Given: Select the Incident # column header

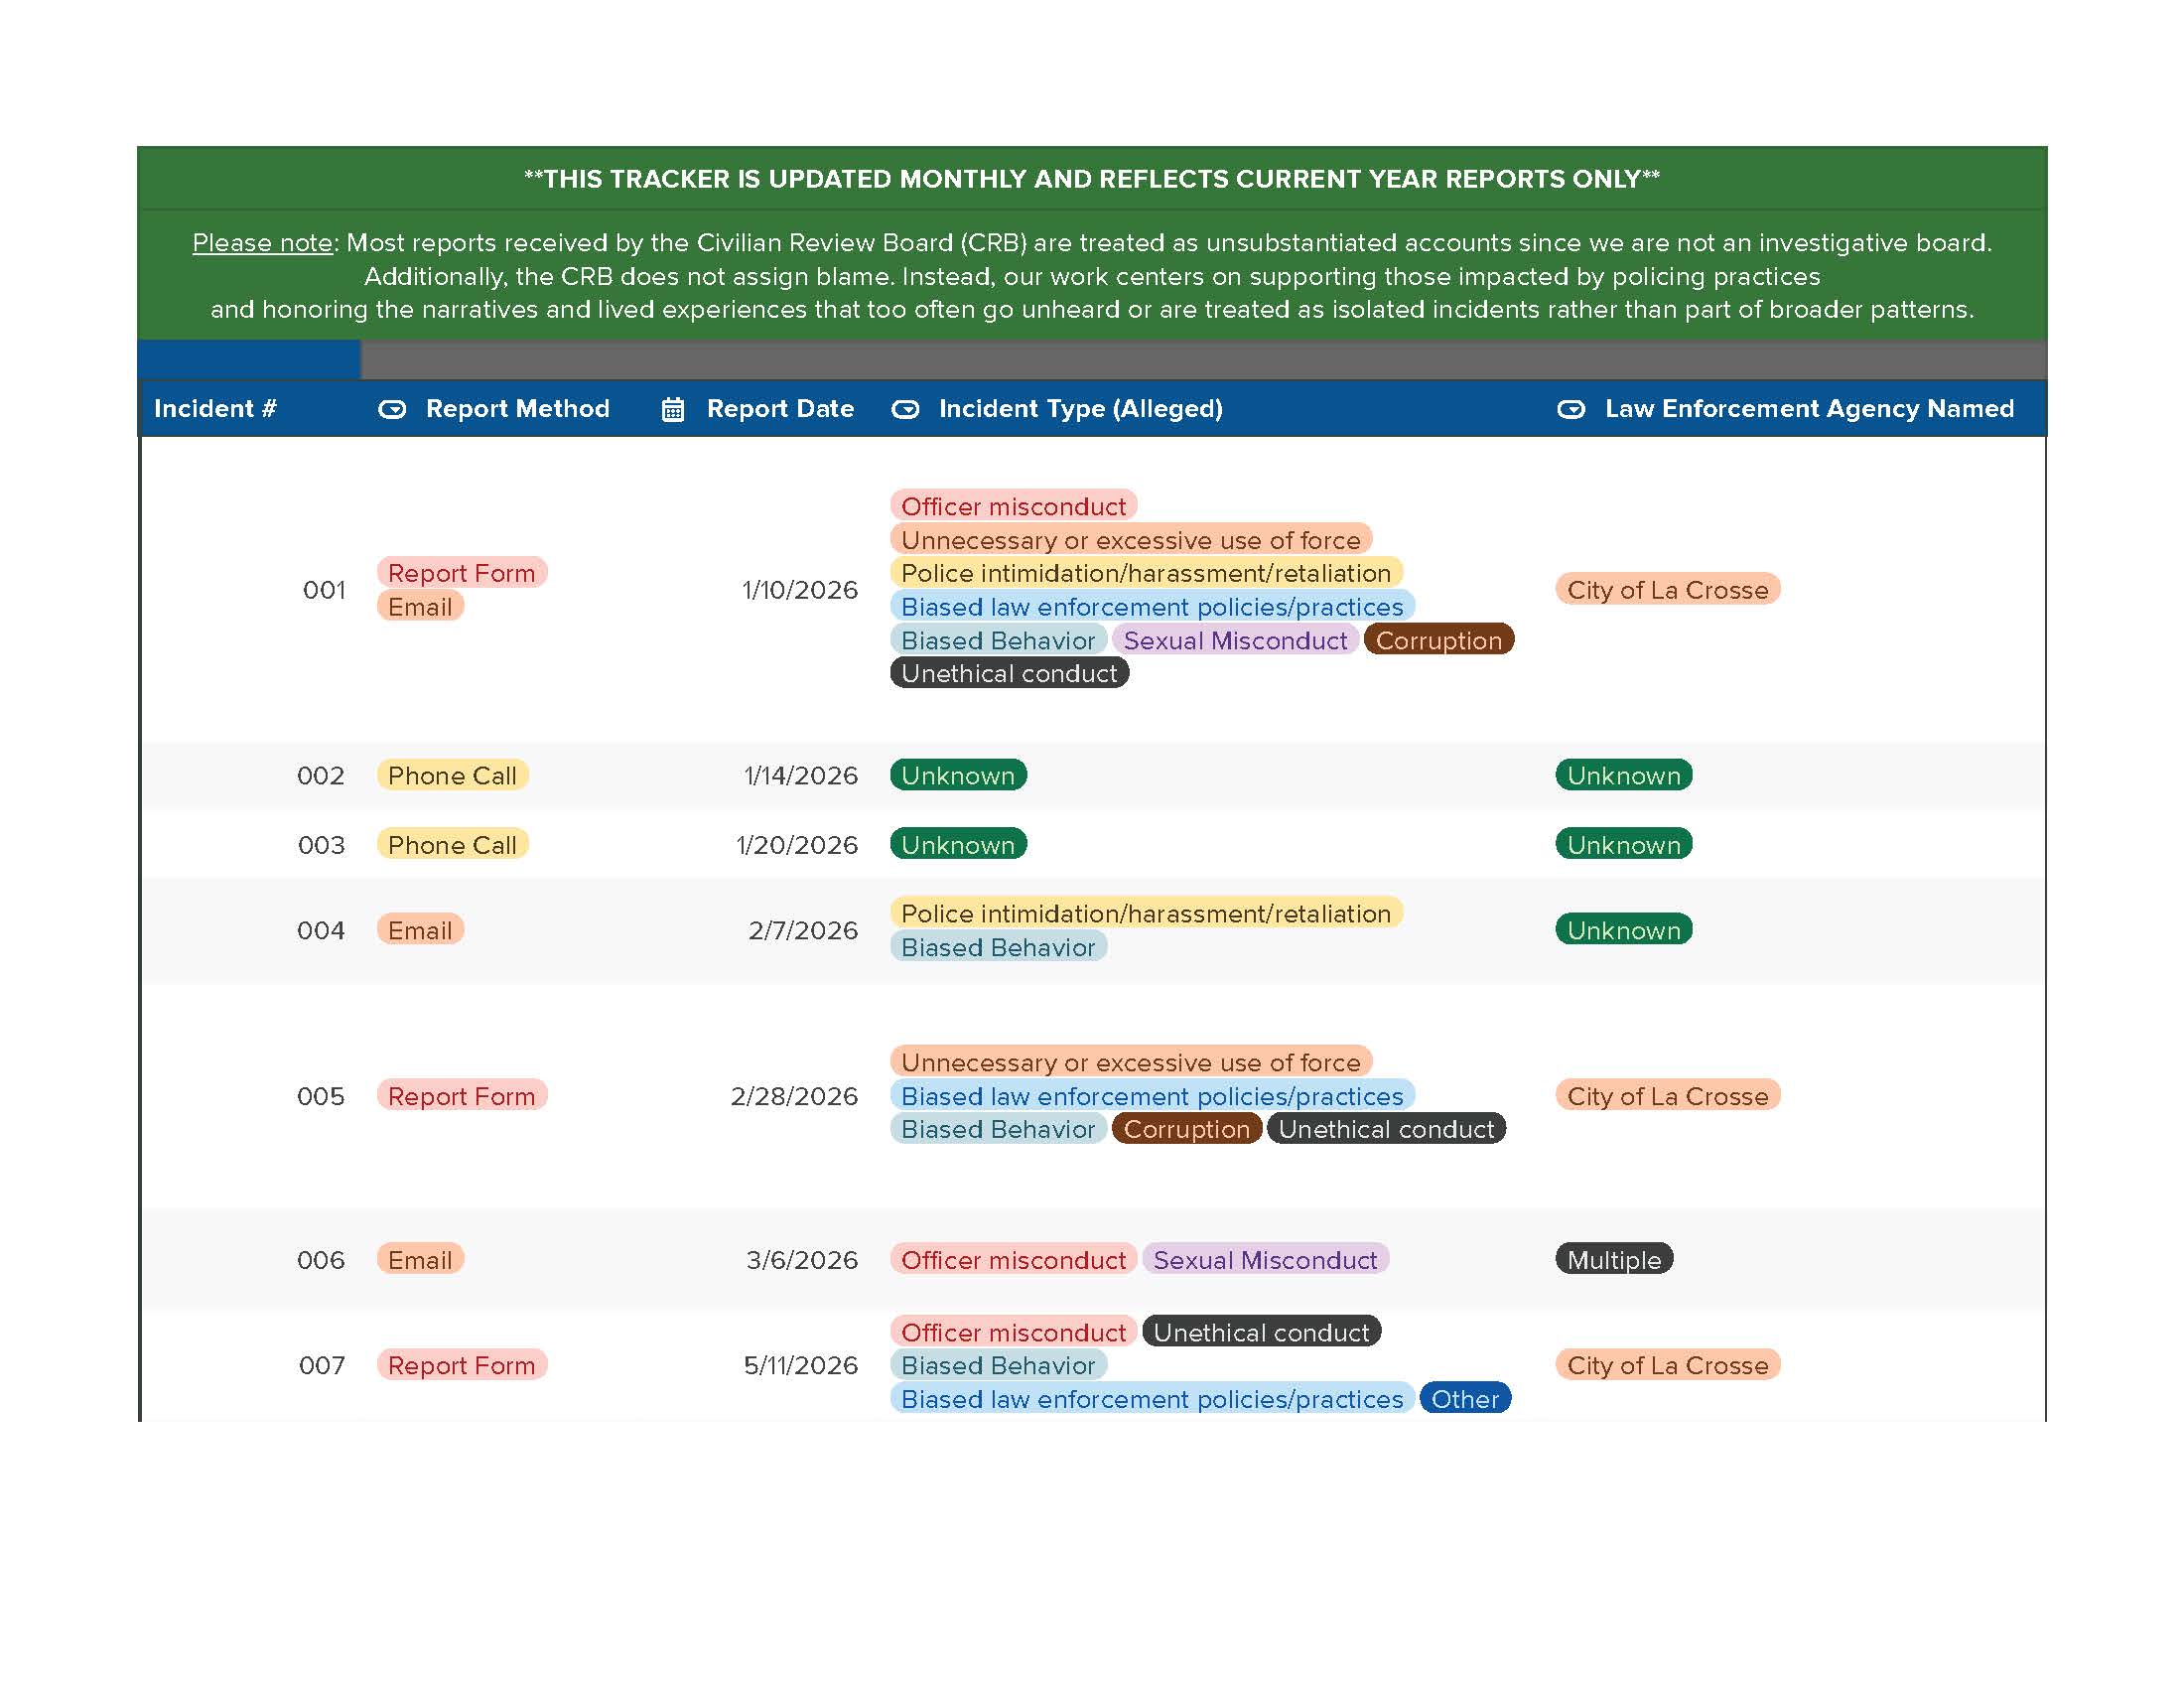Looking at the screenshot, I should click(x=215, y=408).
